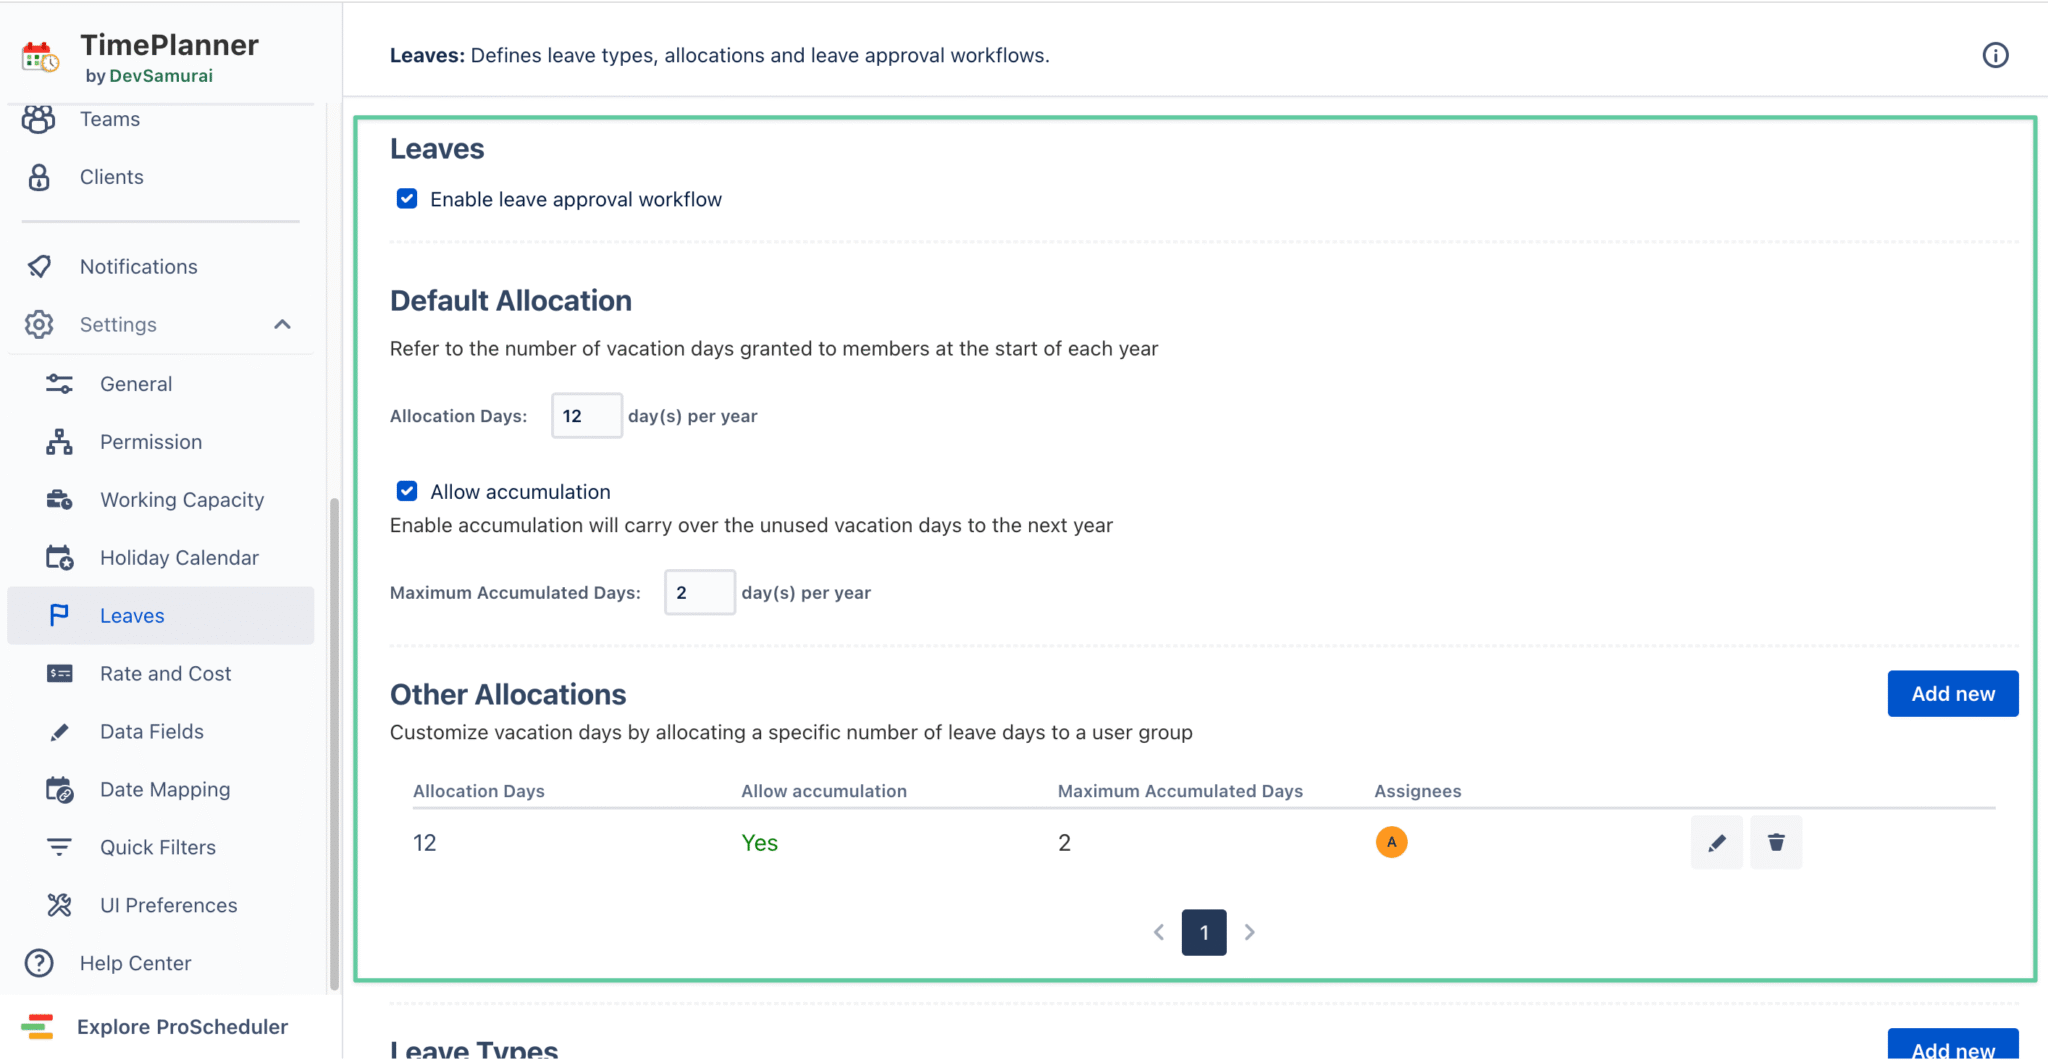Open Rate and Cost settings
The image size is (2048, 1060).
coord(160,674)
